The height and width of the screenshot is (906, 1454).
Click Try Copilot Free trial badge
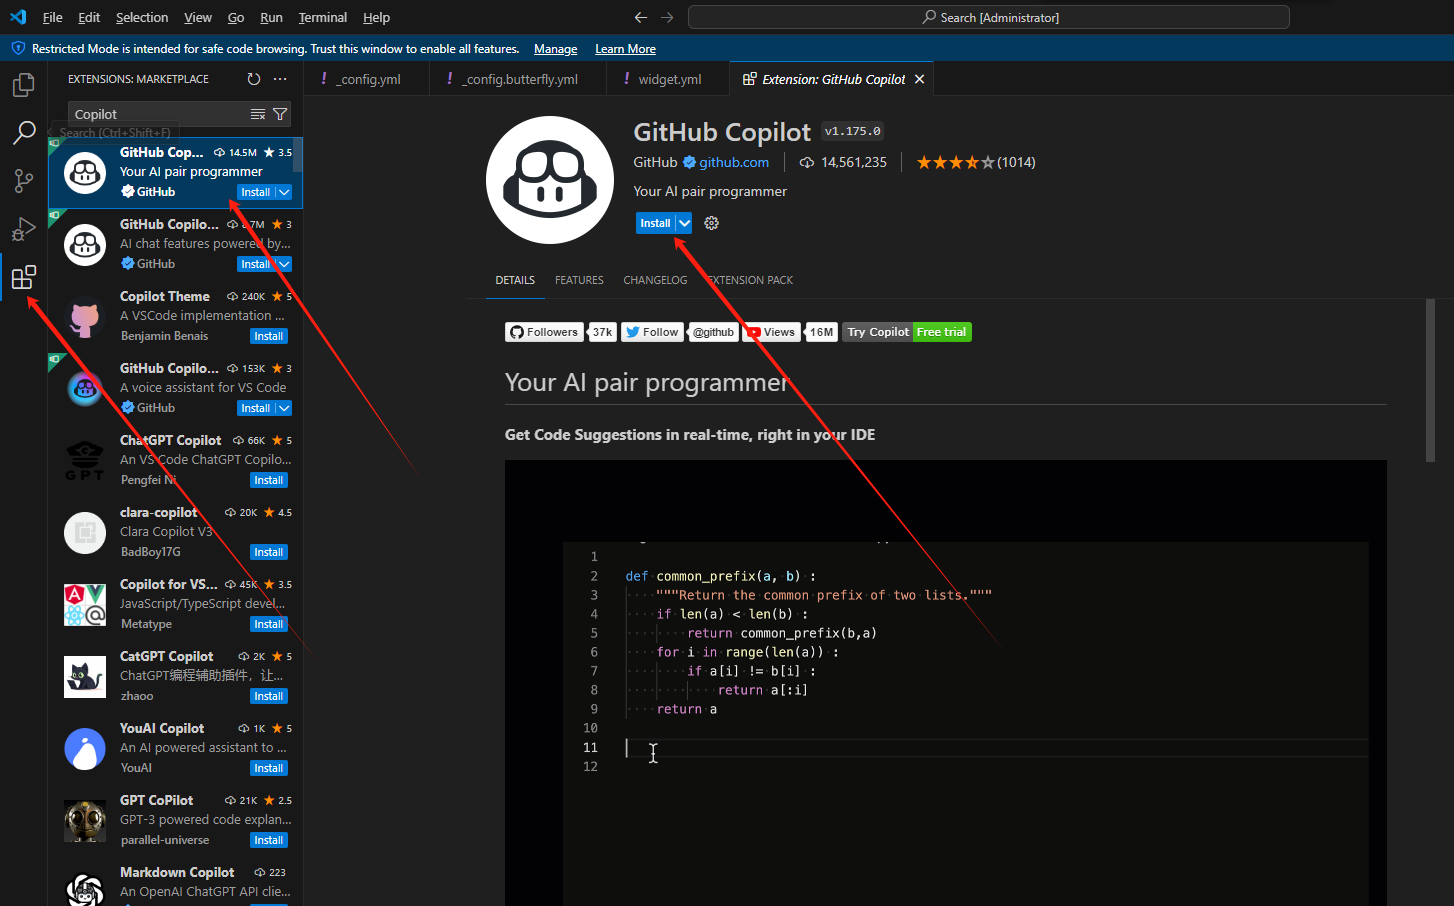tap(907, 332)
